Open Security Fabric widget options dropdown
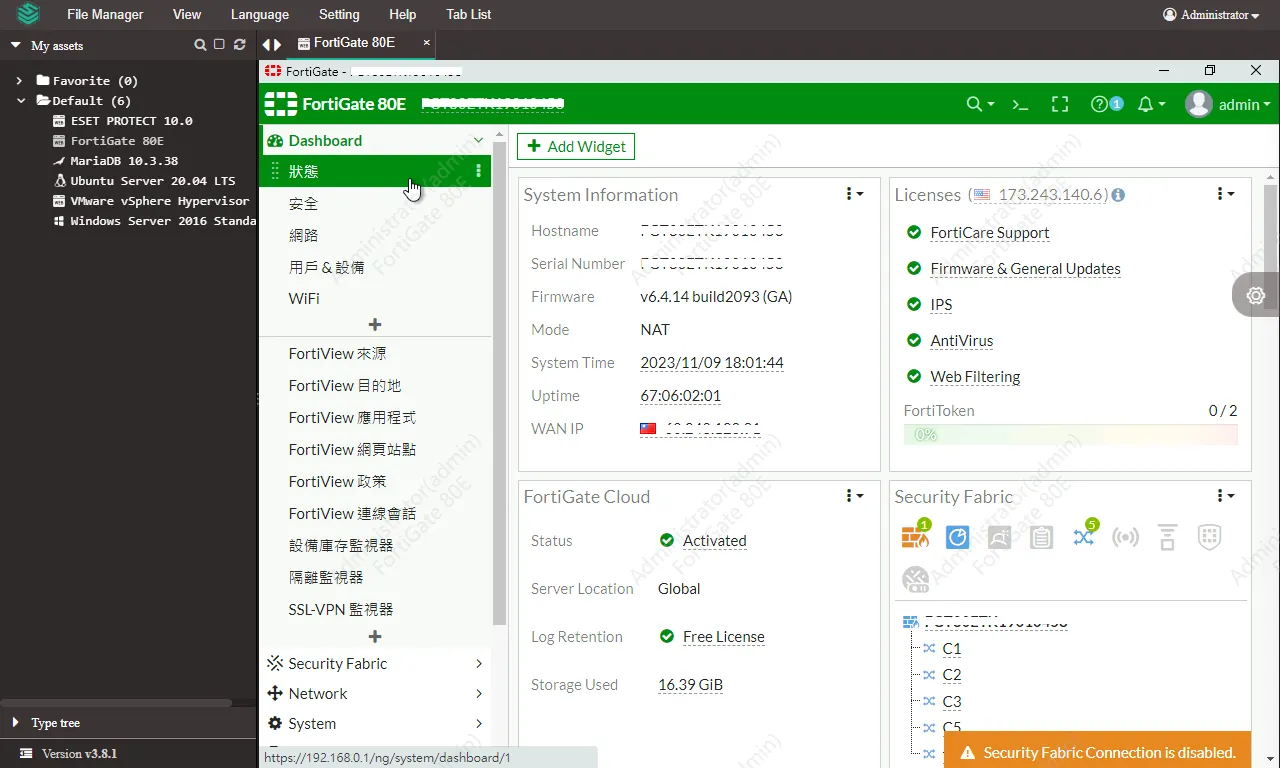 [x=1225, y=496]
